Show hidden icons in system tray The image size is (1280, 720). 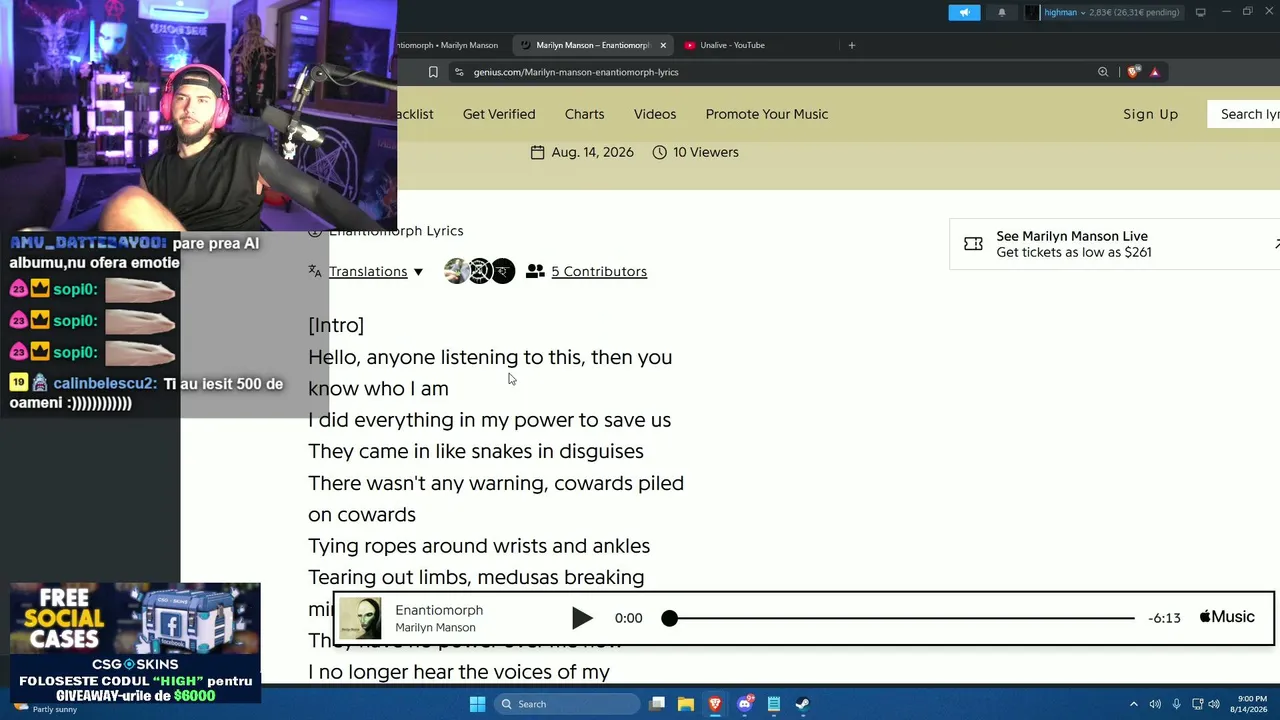tap(1133, 704)
